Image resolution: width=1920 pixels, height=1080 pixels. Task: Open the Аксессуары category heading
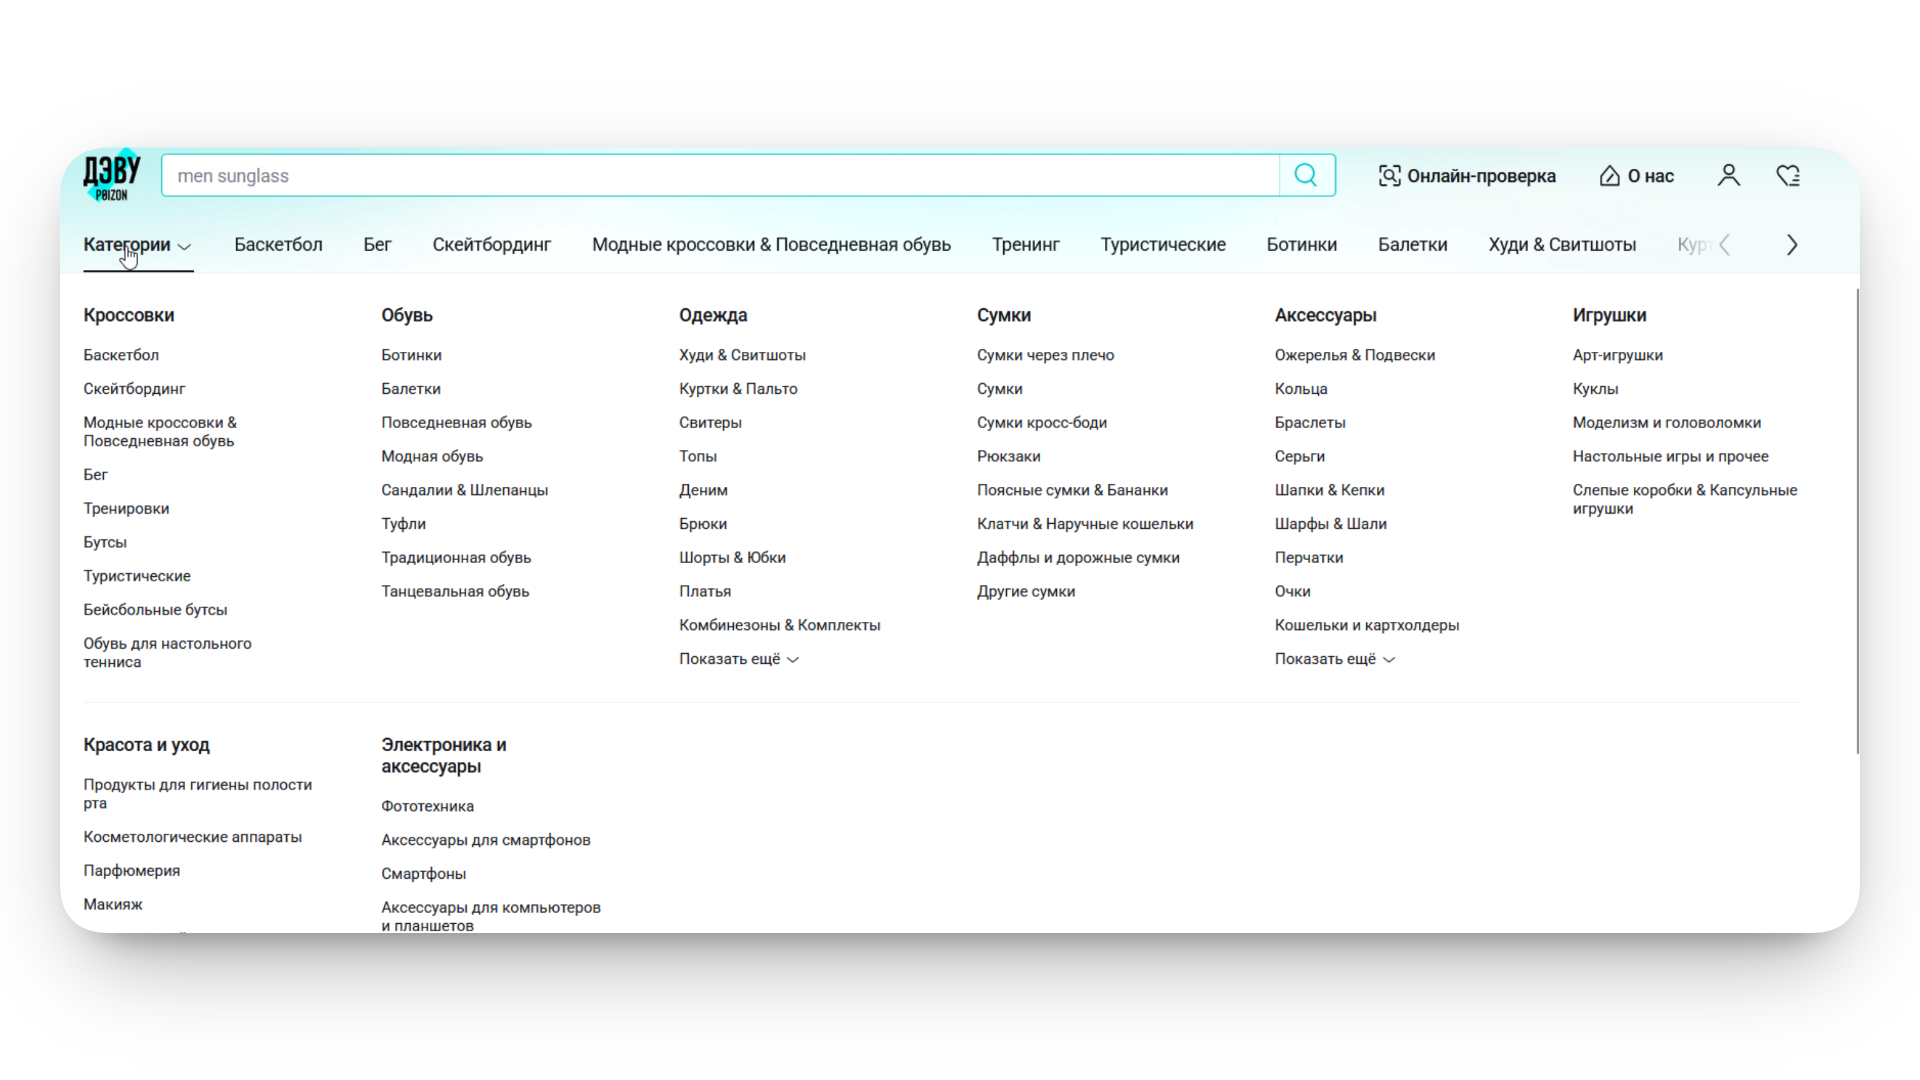[x=1325, y=315]
